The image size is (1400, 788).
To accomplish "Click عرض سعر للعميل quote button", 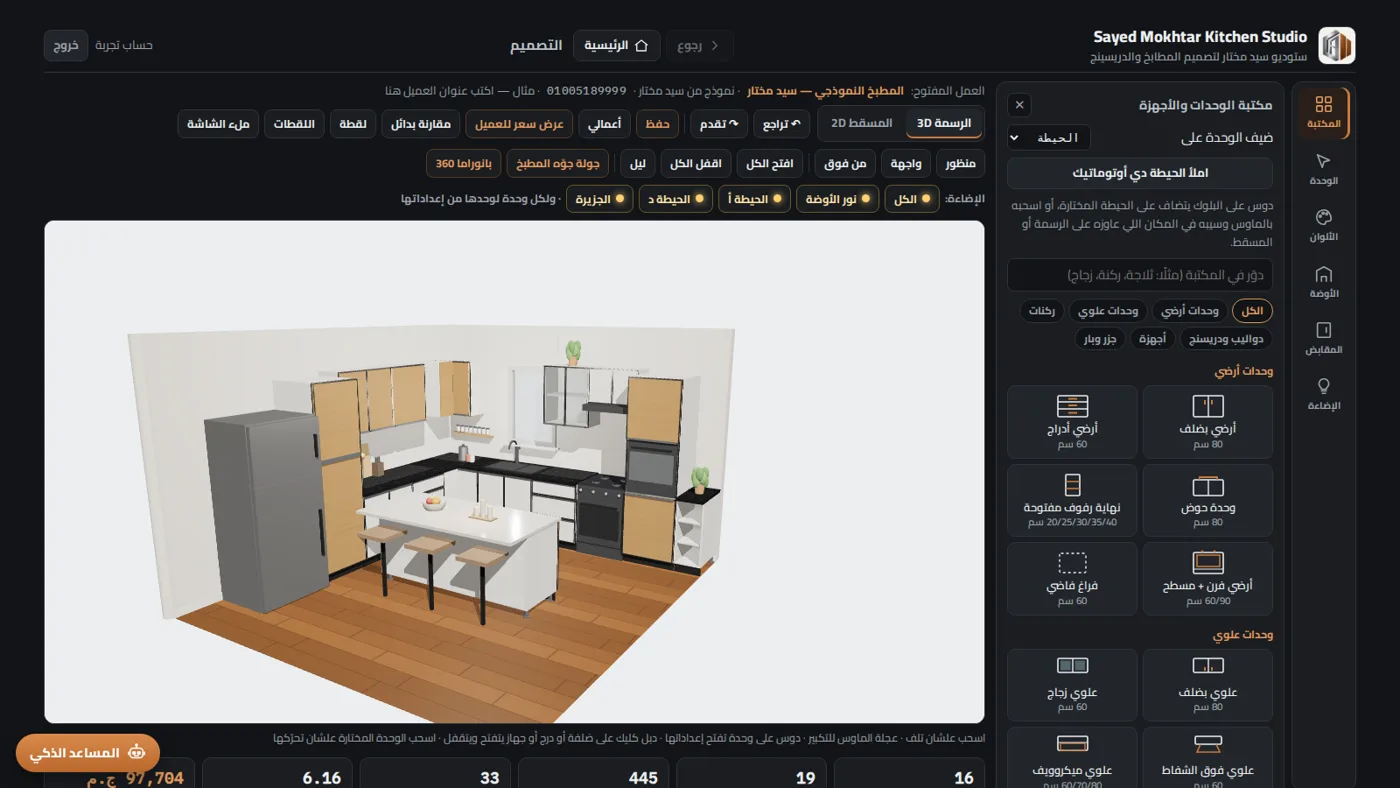I will [x=520, y=125].
